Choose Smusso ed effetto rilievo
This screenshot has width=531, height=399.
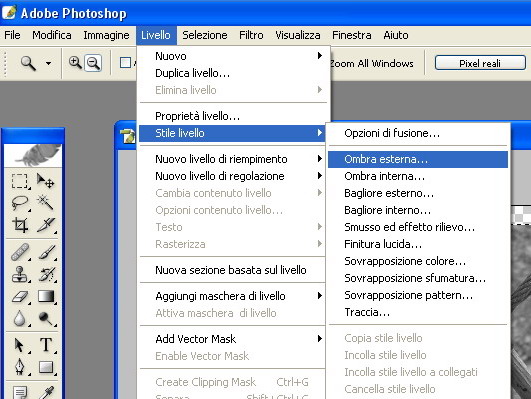[418, 227]
